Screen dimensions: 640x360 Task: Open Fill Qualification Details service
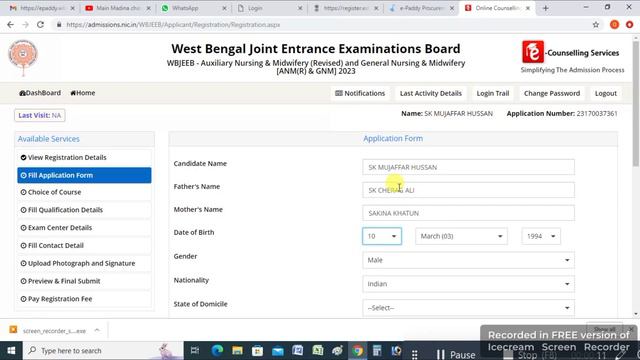click(x=84, y=210)
